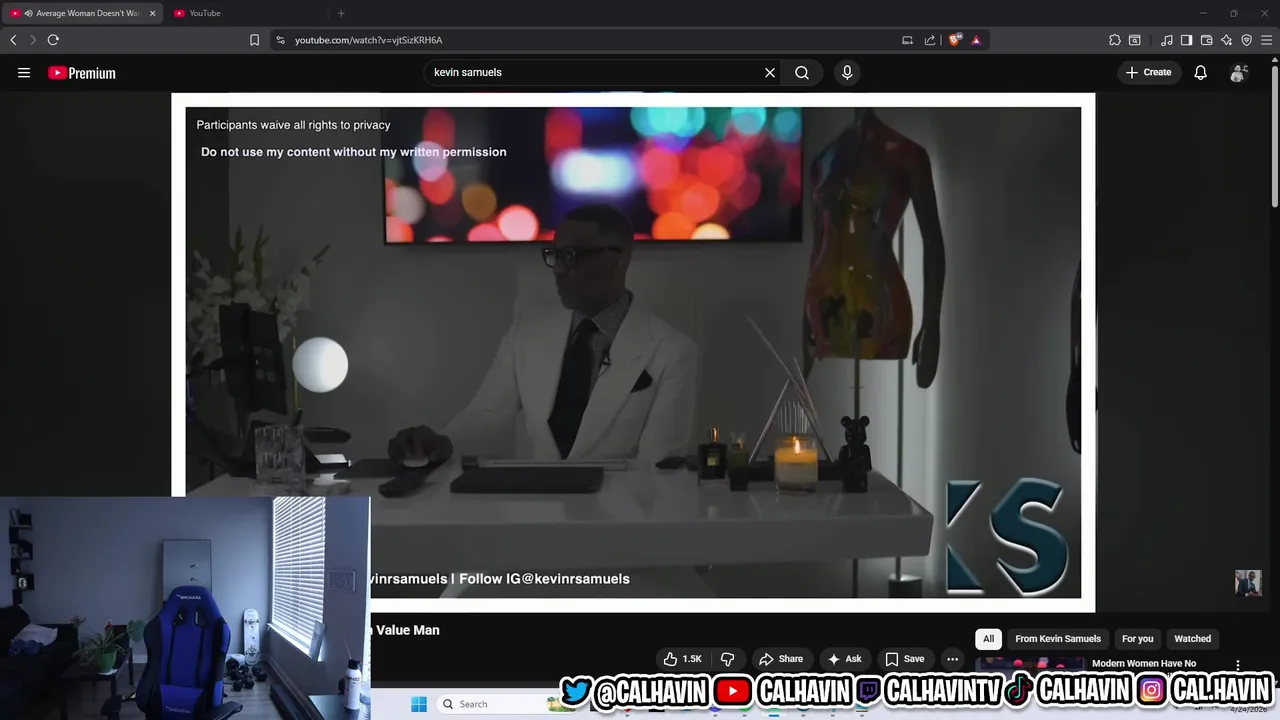
Task: Open the account avatar menu
Action: [x=1238, y=73]
